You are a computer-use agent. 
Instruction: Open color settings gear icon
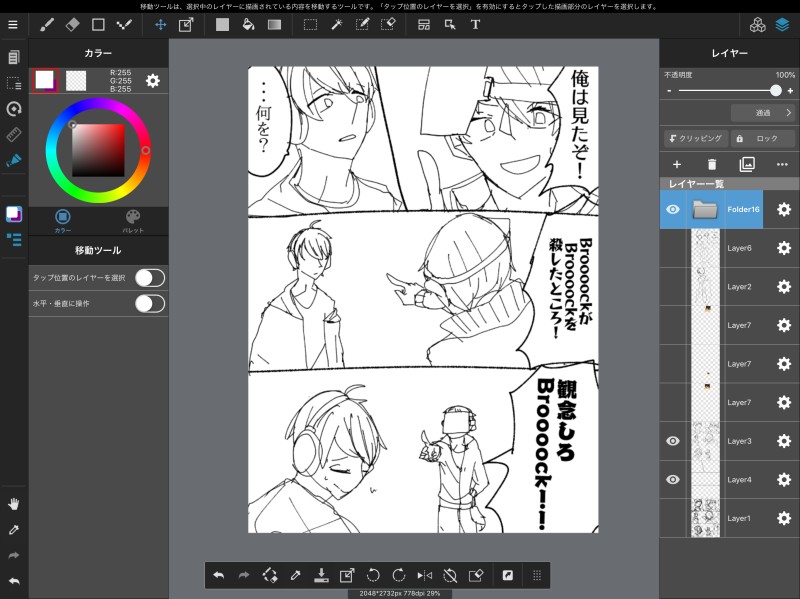point(153,81)
